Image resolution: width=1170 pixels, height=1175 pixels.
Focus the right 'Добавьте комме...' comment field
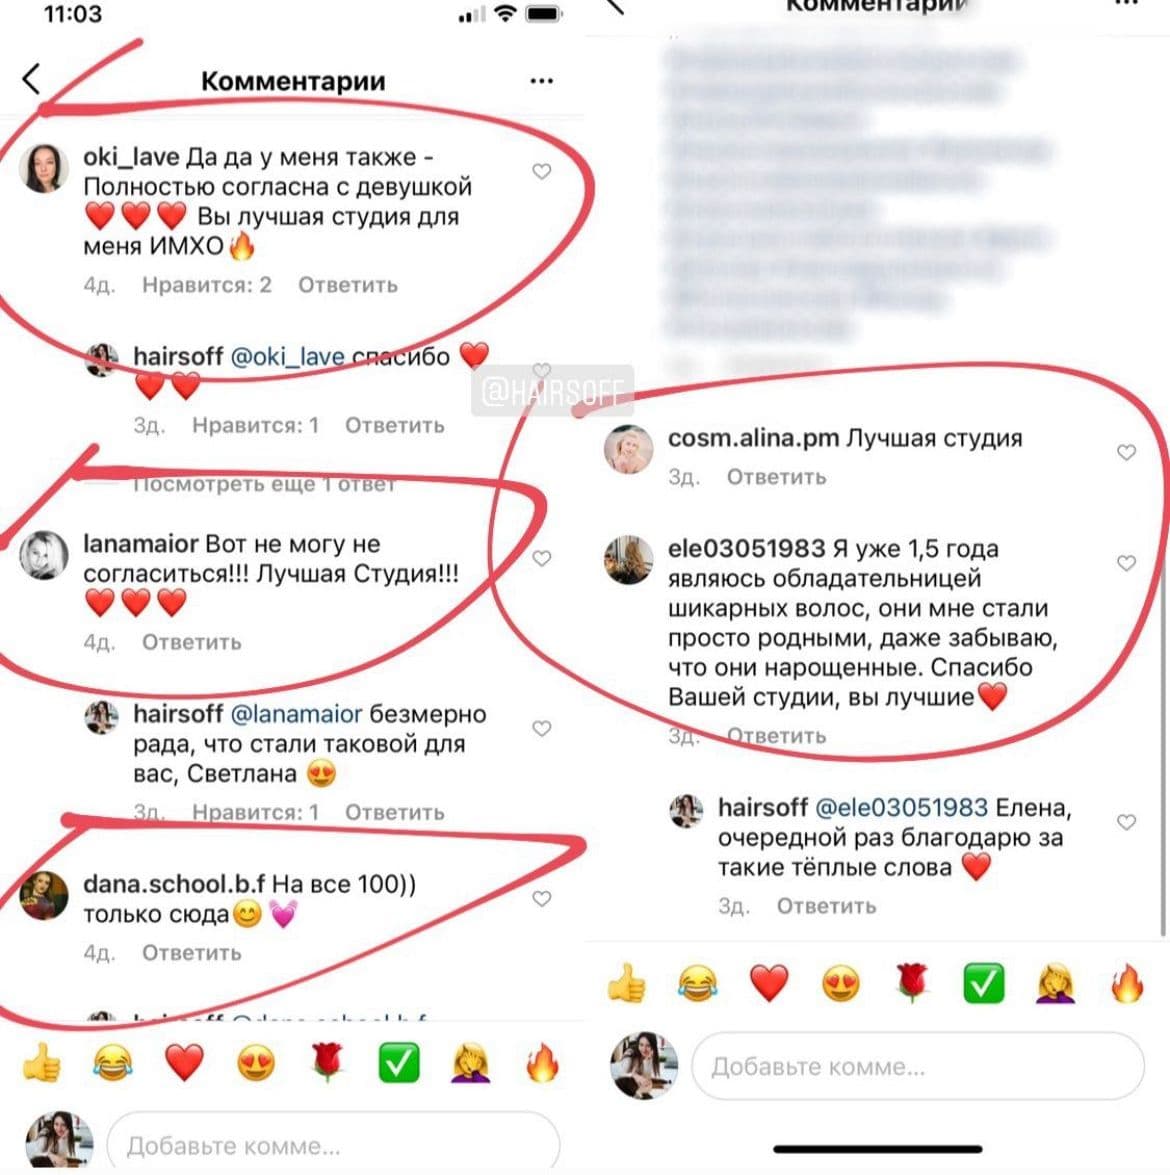click(917, 1066)
